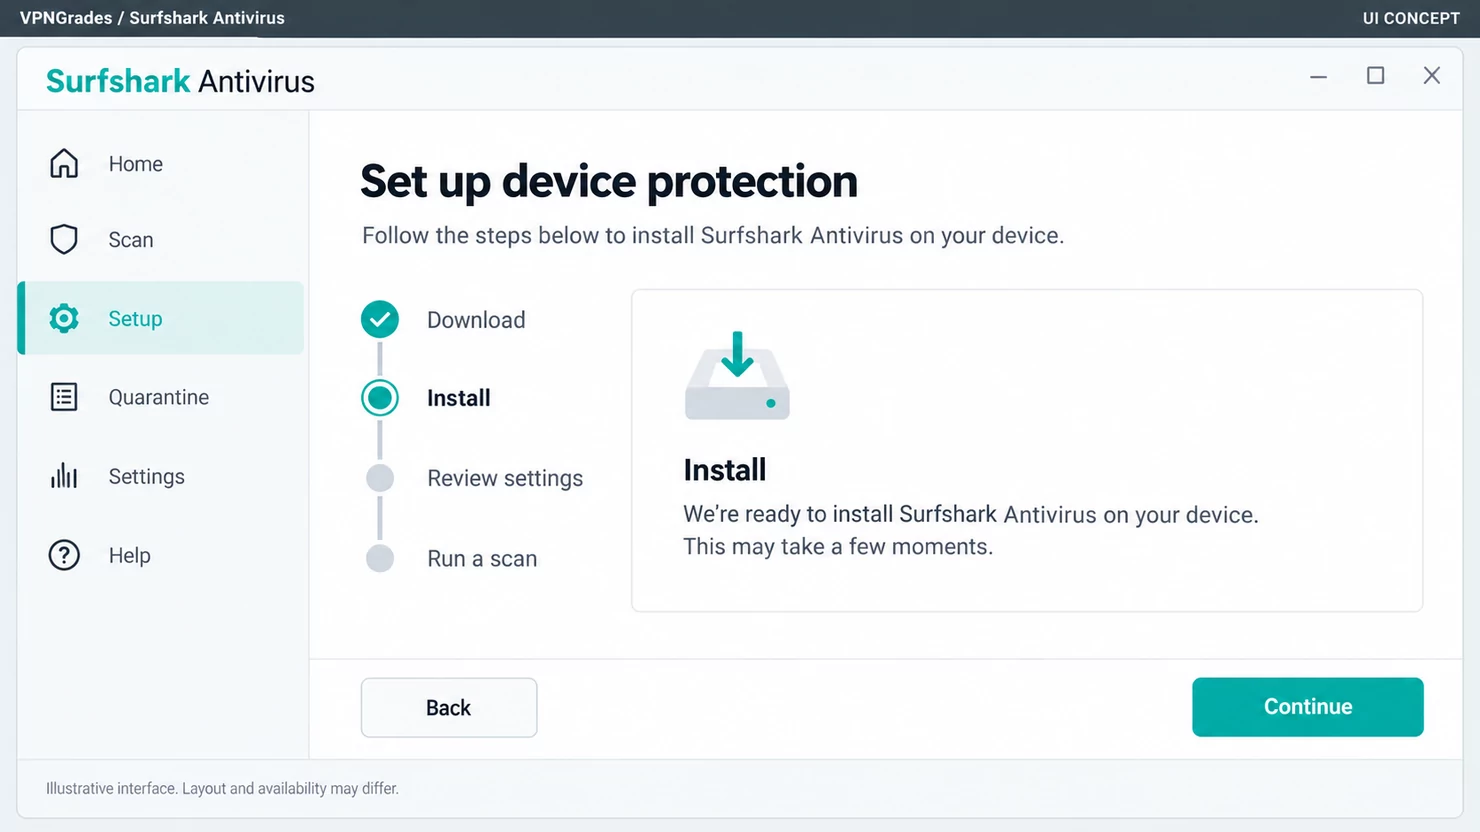1480x832 pixels.
Task: Click the Install heading in the card
Action: [x=725, y=470]
